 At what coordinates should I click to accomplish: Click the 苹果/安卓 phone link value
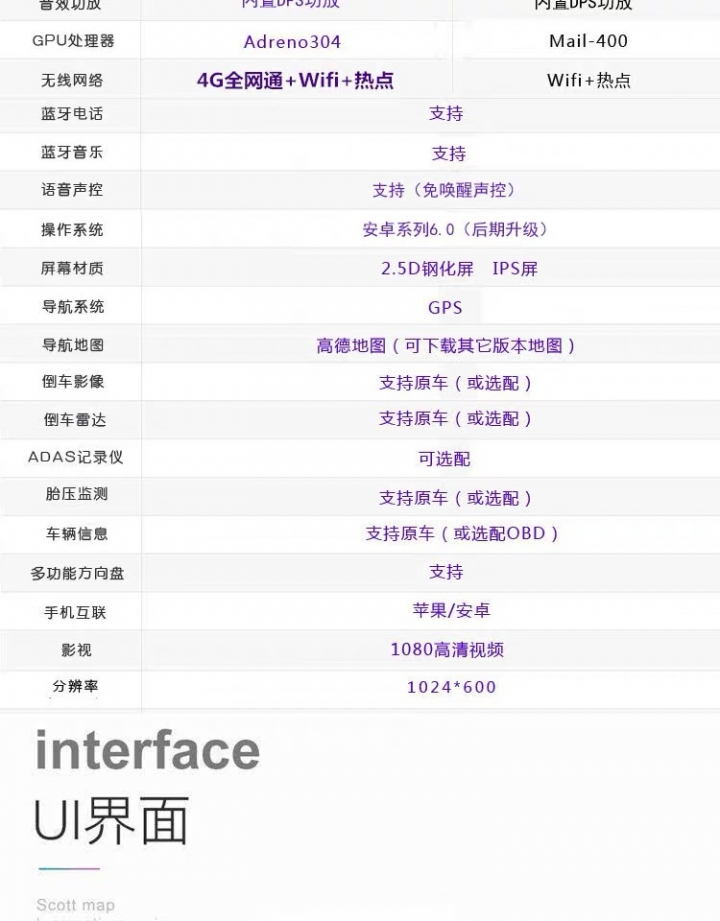click(x=451, y=611)
